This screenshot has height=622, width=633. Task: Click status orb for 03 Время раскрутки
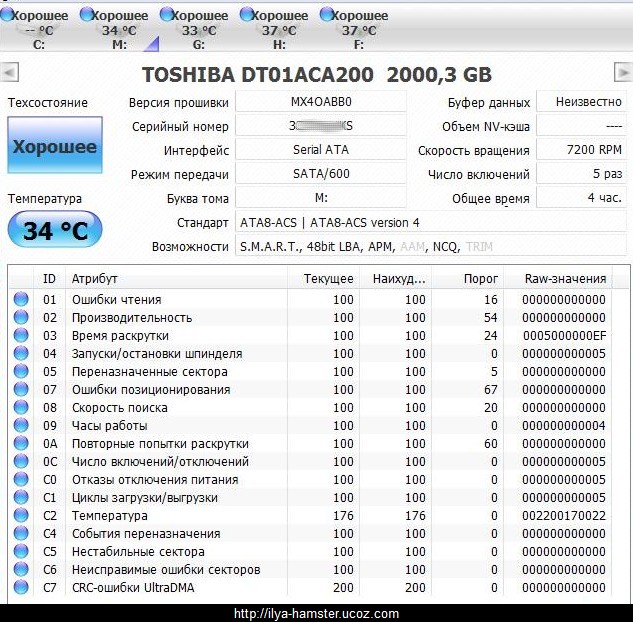pos(21,335)
